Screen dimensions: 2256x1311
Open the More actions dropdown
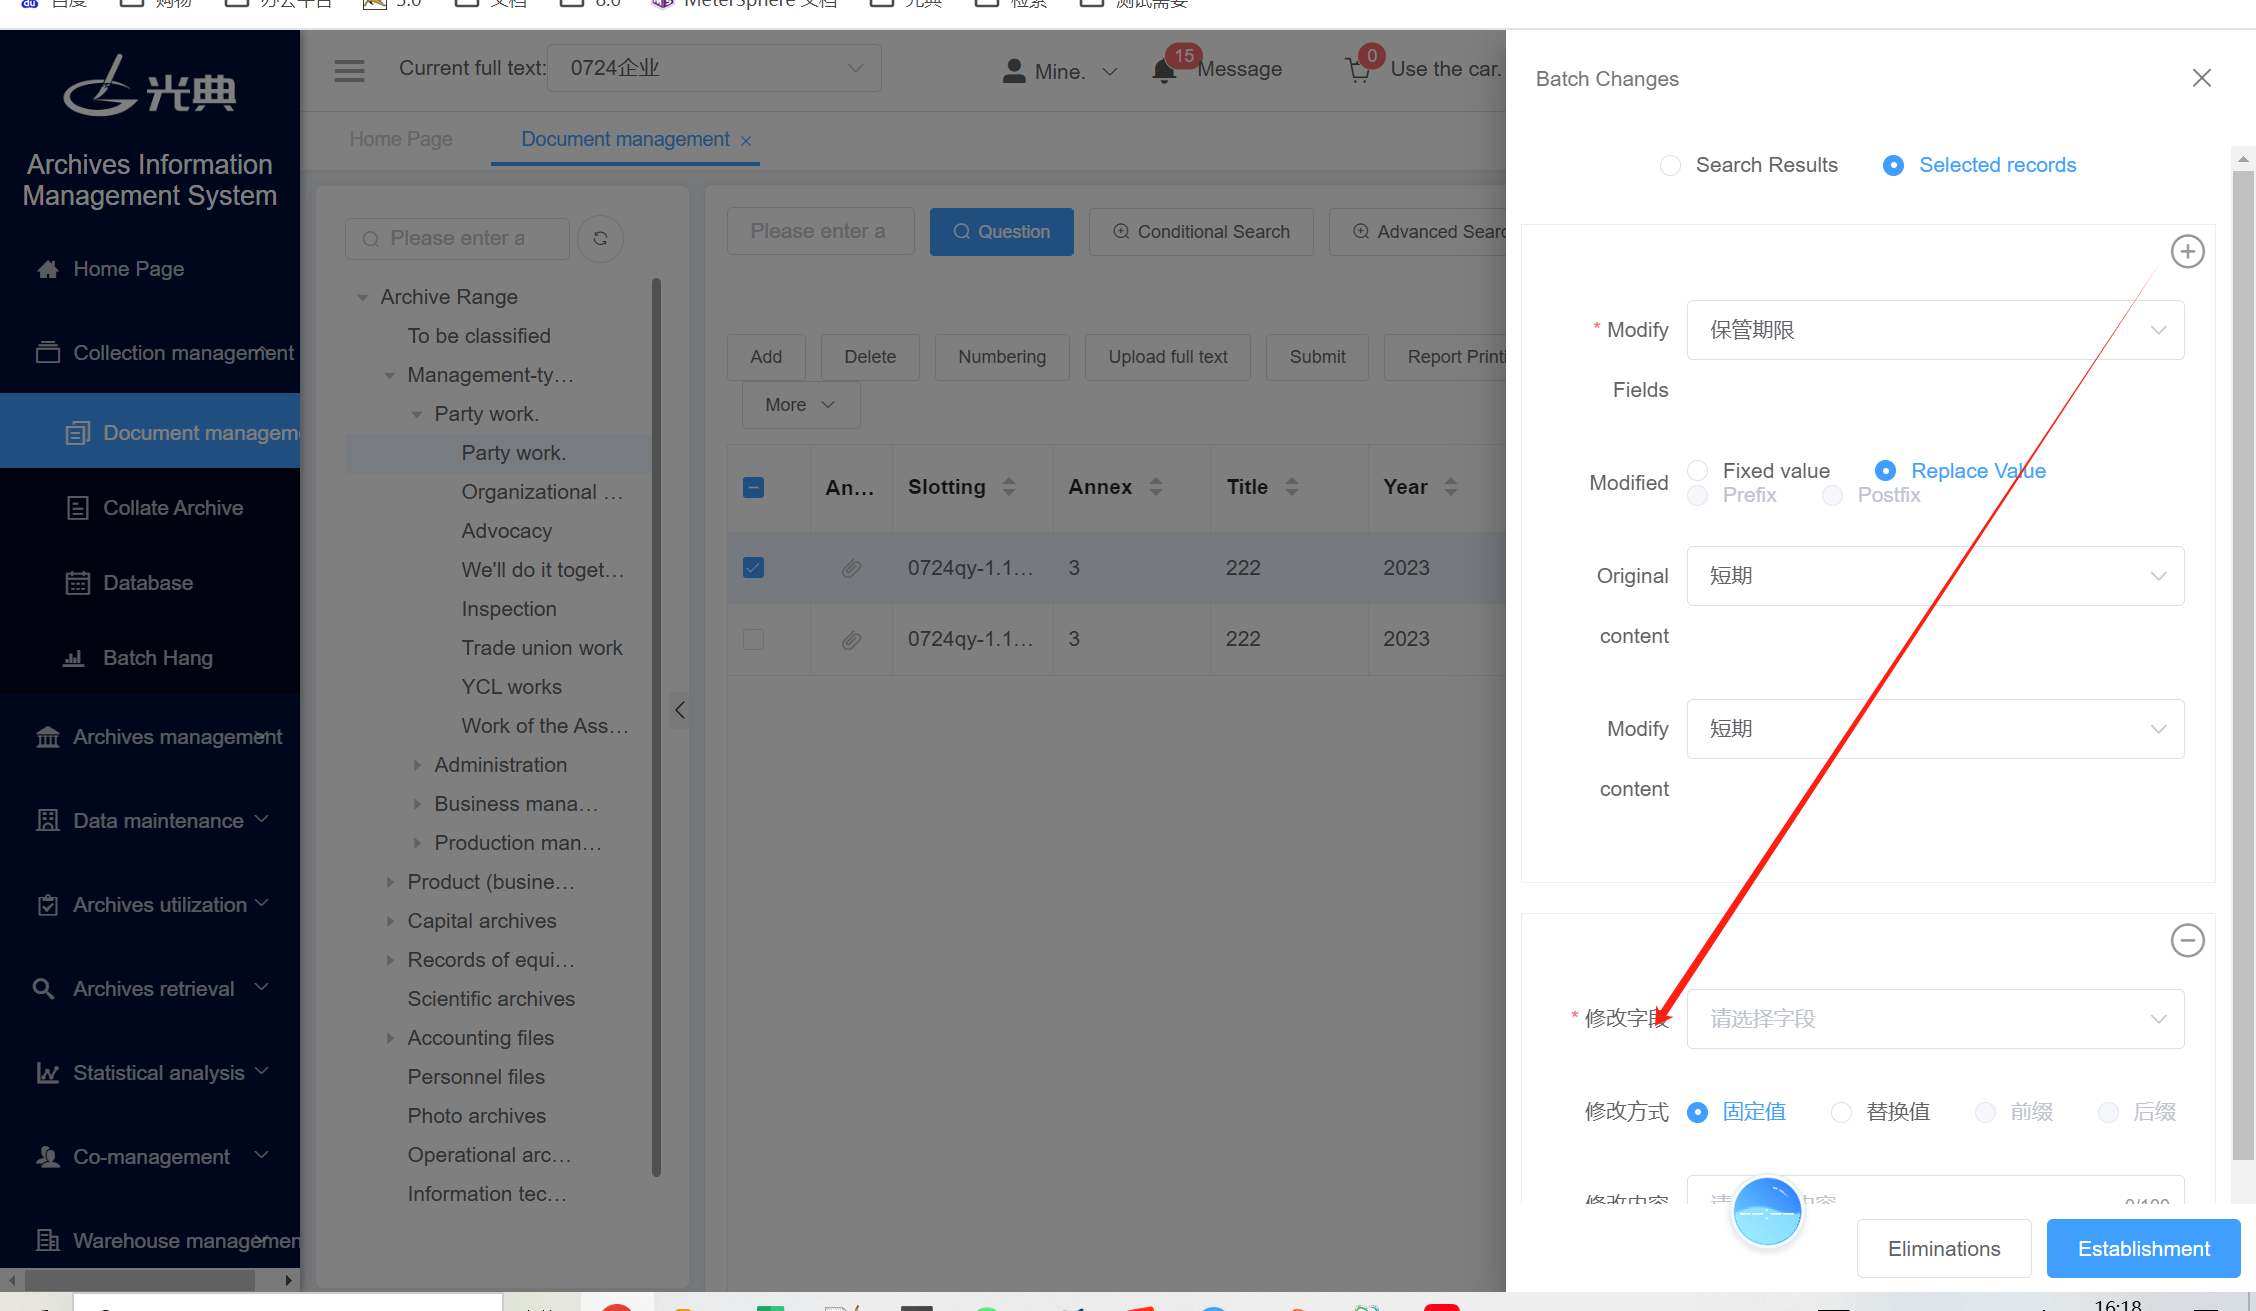pos(800,405)
